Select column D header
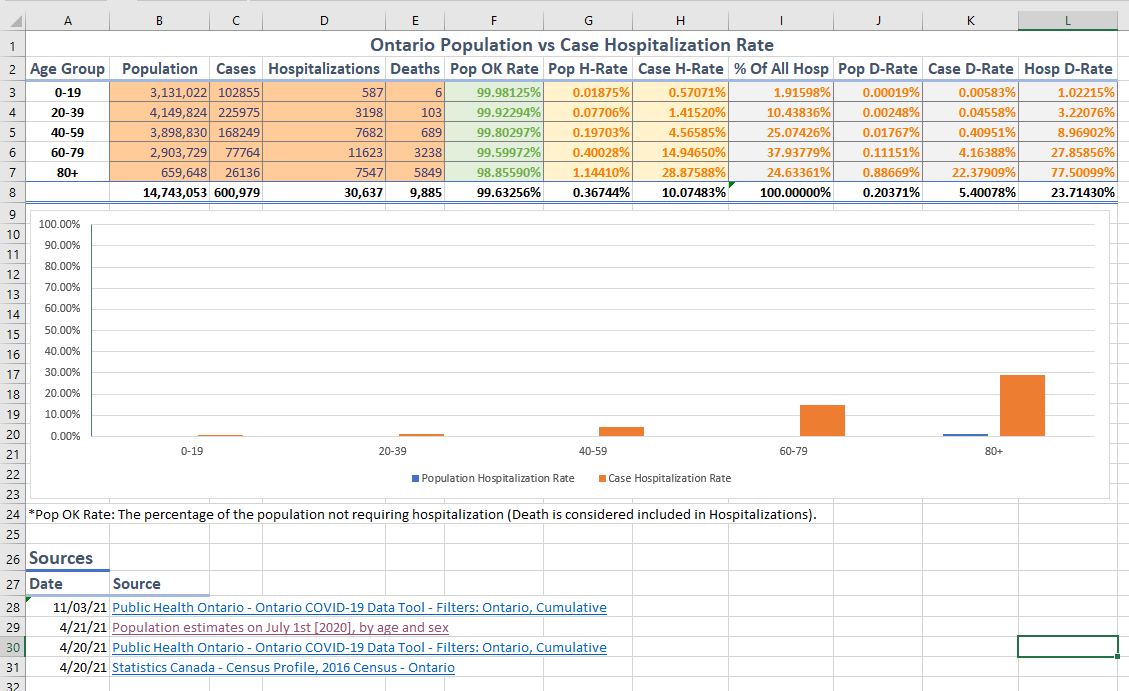 point(324,21)
